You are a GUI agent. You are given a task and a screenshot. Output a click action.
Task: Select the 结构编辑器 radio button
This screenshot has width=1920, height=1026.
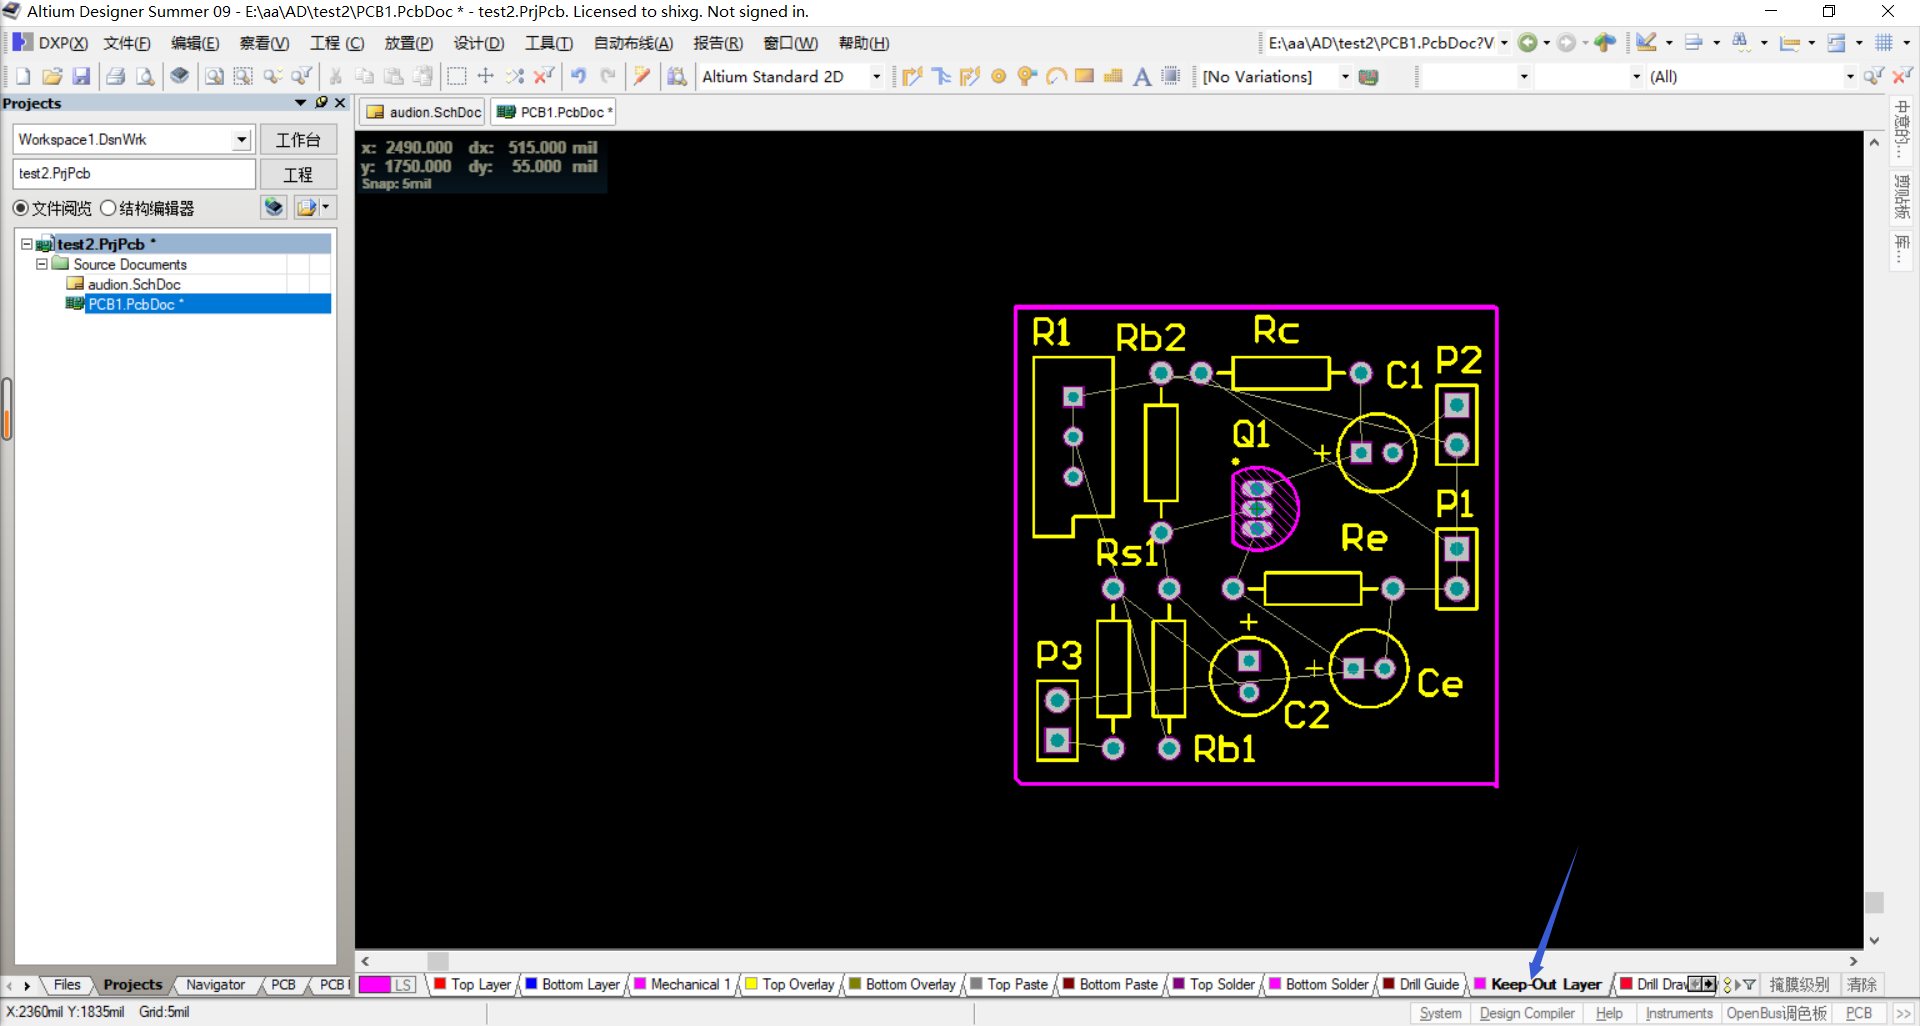pos(109,208)
